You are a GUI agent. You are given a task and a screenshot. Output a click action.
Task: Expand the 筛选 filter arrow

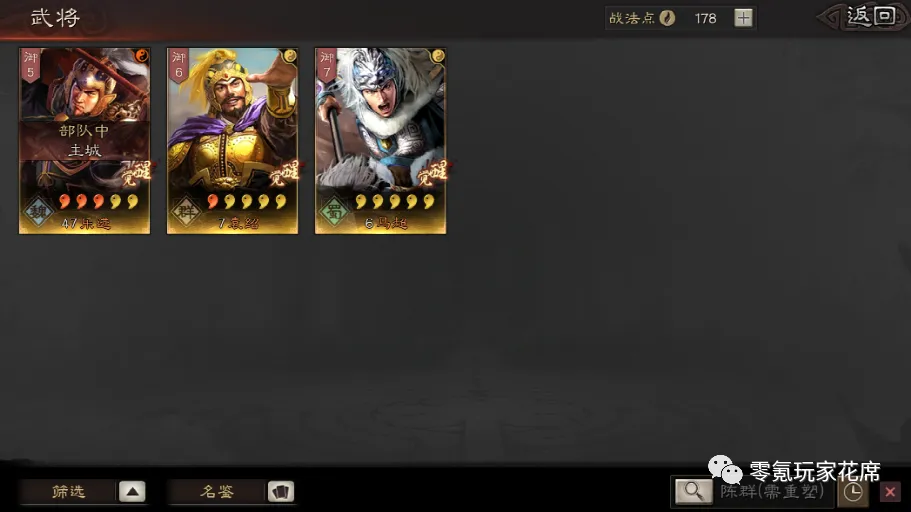point(132,492)
